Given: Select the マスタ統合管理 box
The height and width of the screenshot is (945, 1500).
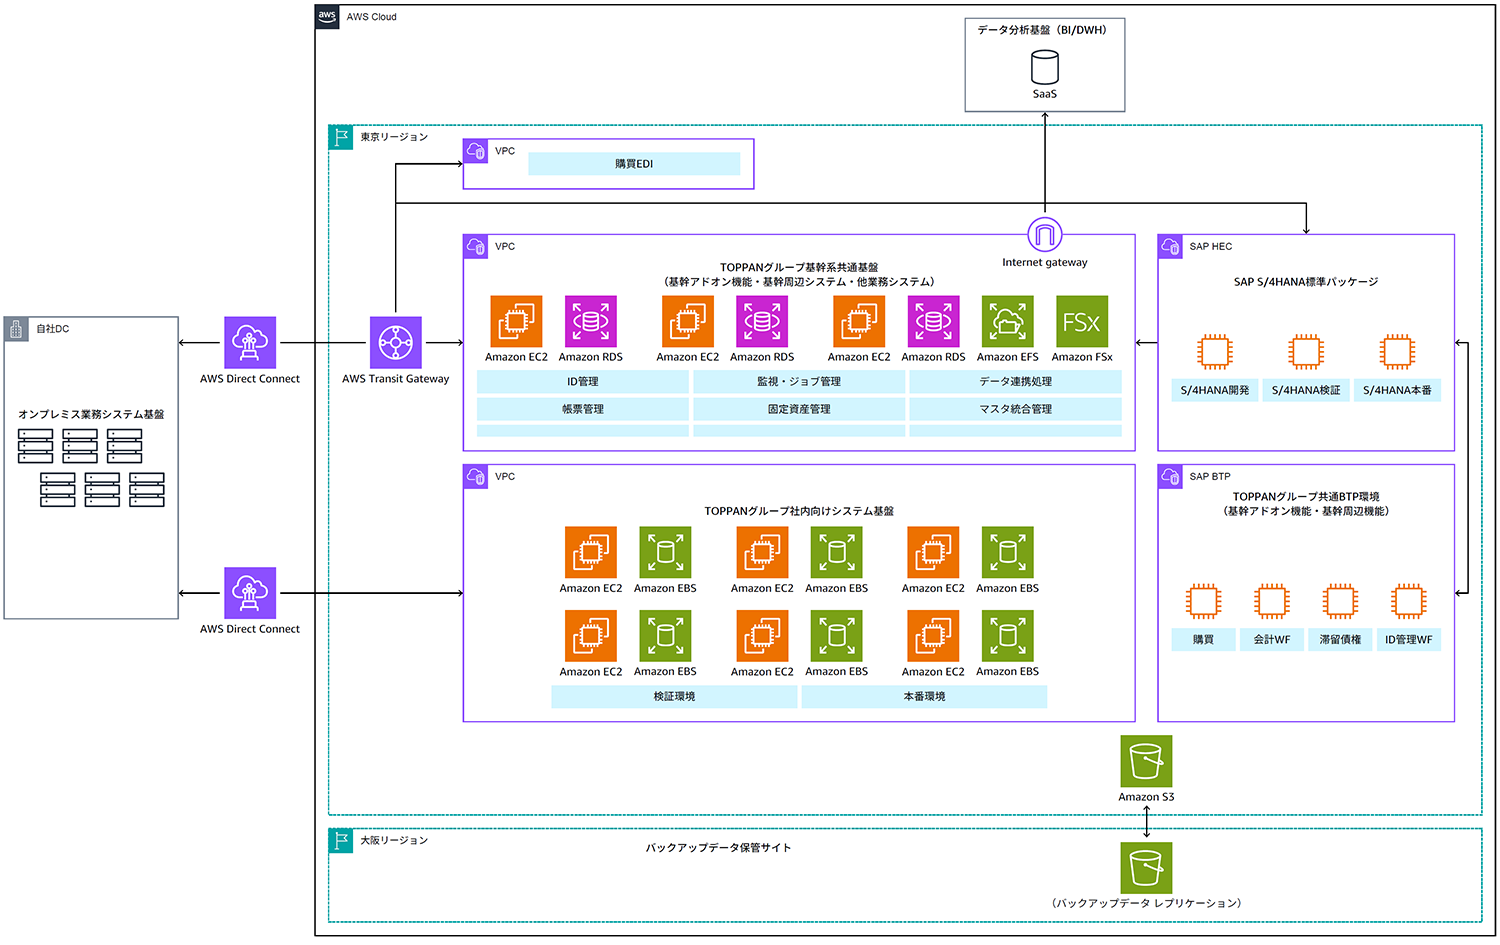Looking at the screenshot, I should pos(1015,409).
